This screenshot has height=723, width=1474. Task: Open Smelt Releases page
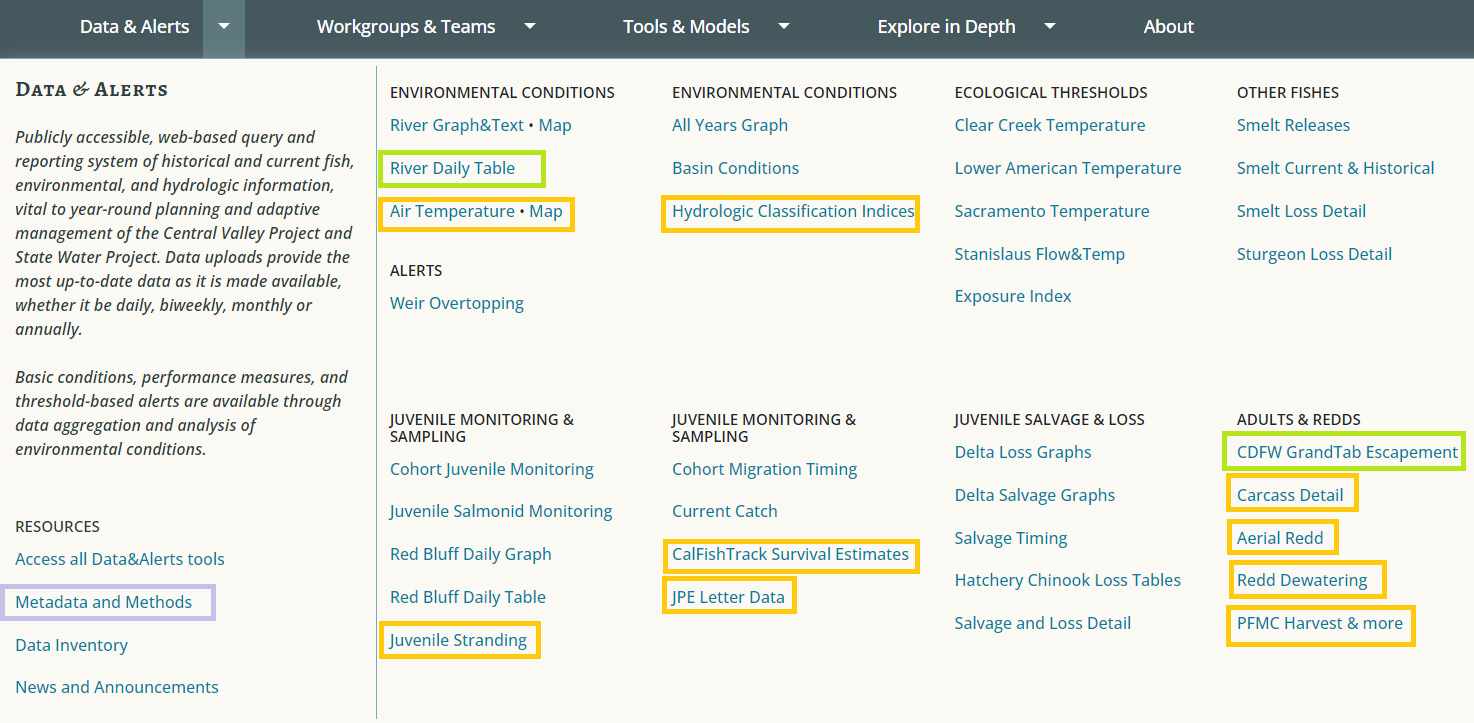1293,125
